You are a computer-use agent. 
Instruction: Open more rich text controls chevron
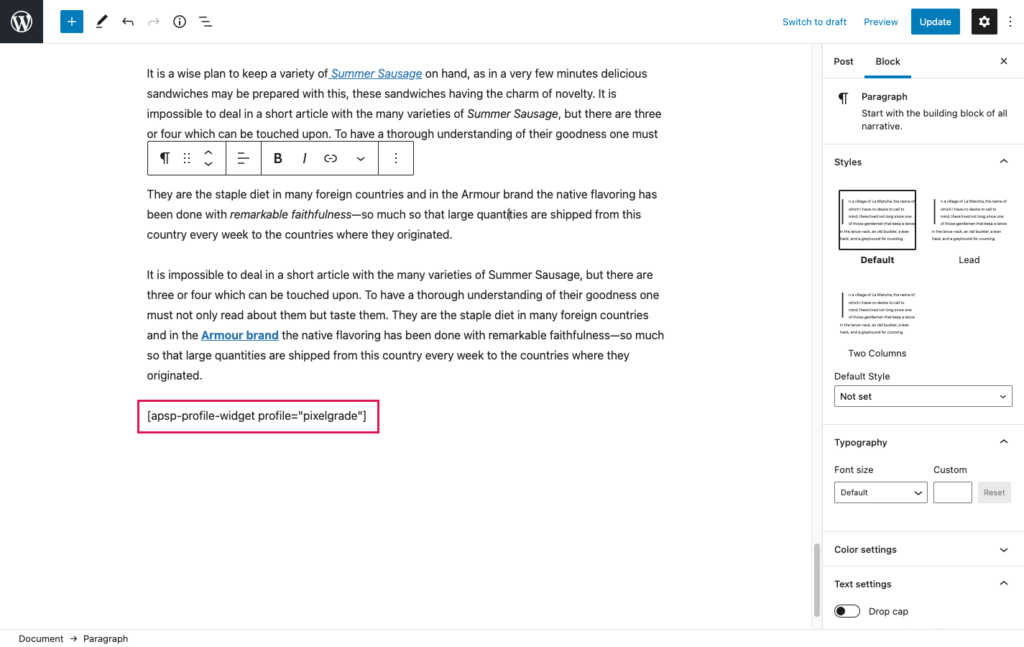point(360,158)
